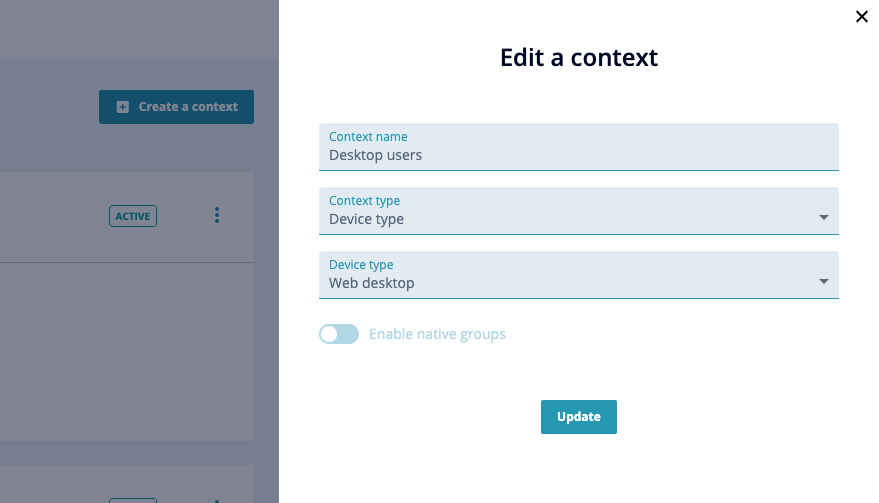This screenshot has width=879, height=503.
Task: Click the "Edit a context" heading
Action: click(579, 58)
